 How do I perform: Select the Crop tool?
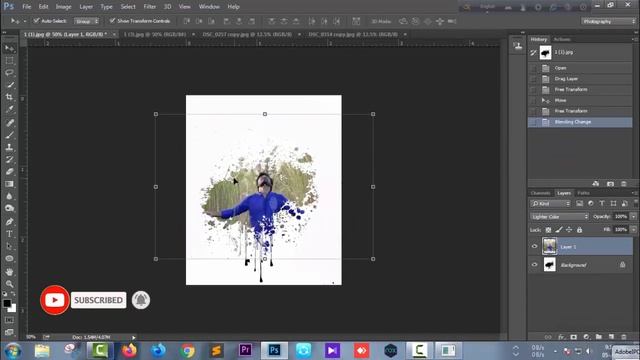tap(9, 97)
